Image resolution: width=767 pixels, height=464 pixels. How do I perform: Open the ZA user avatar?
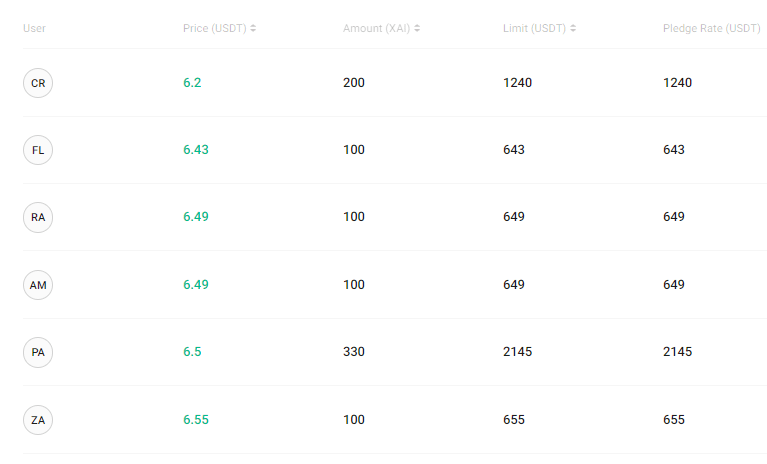point(38,420)
